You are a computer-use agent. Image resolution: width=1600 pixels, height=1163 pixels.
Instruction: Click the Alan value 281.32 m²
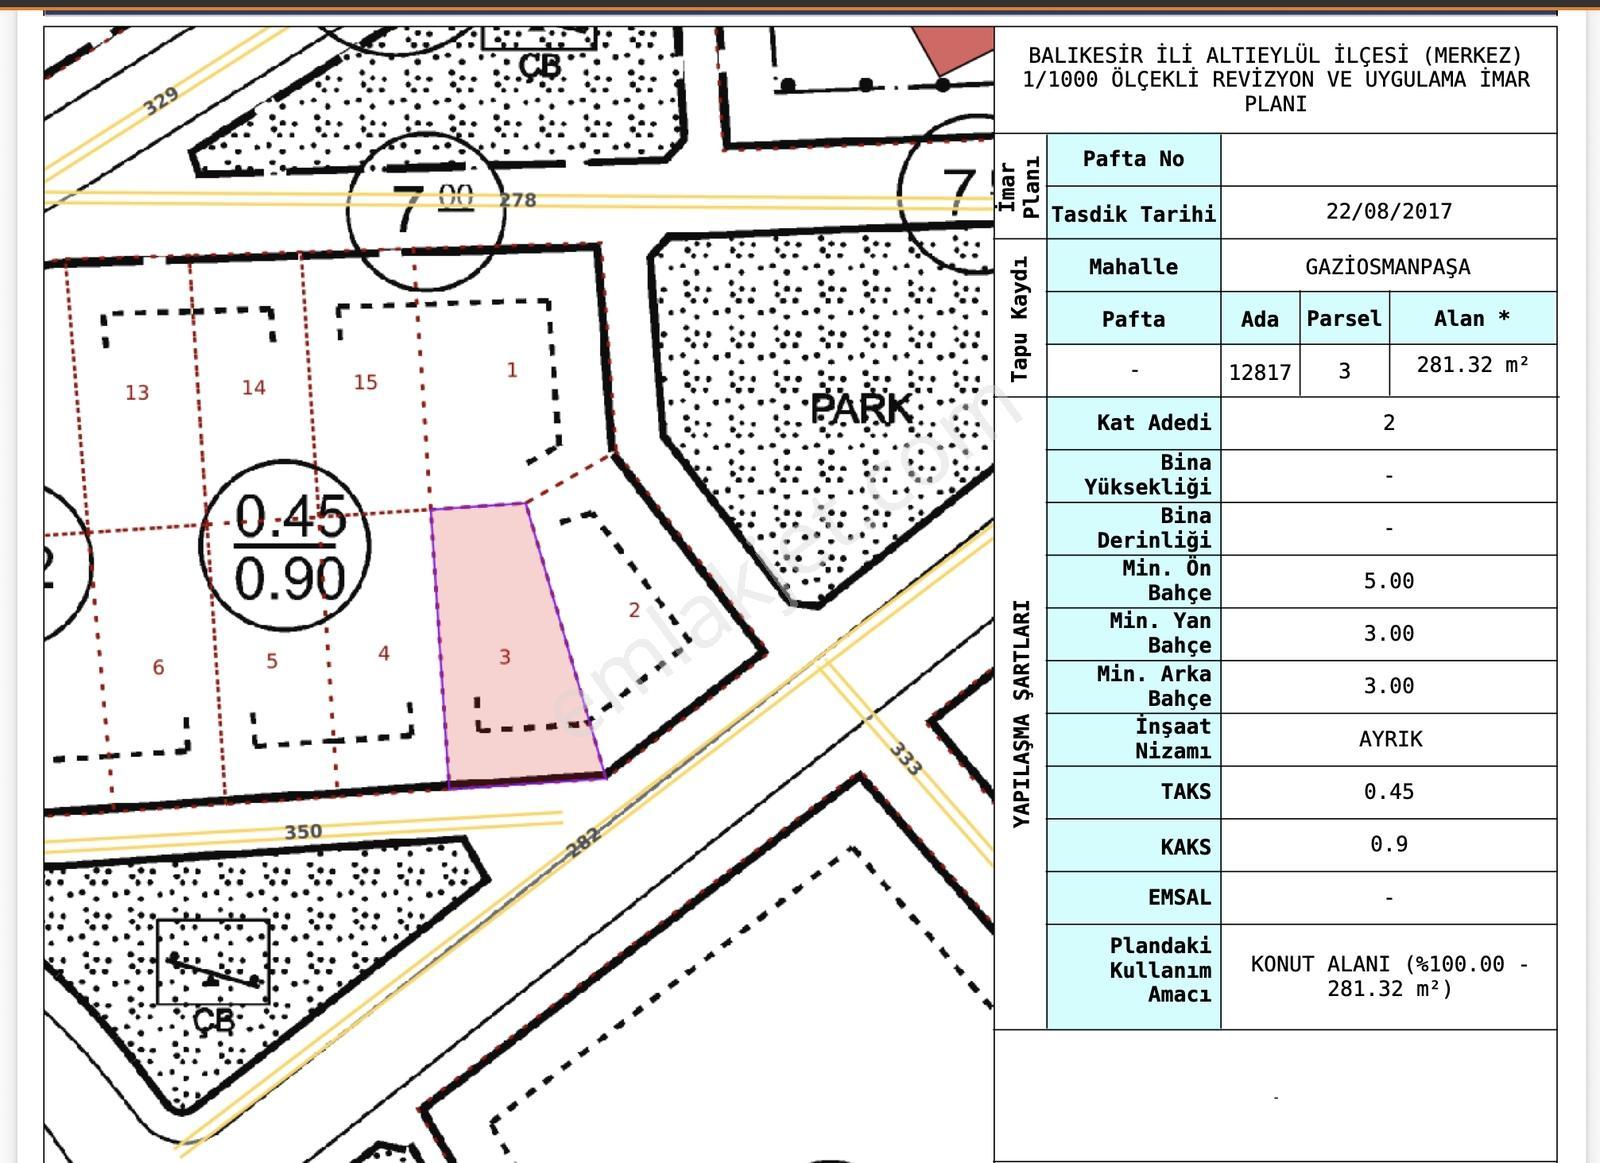(1473, 365)
